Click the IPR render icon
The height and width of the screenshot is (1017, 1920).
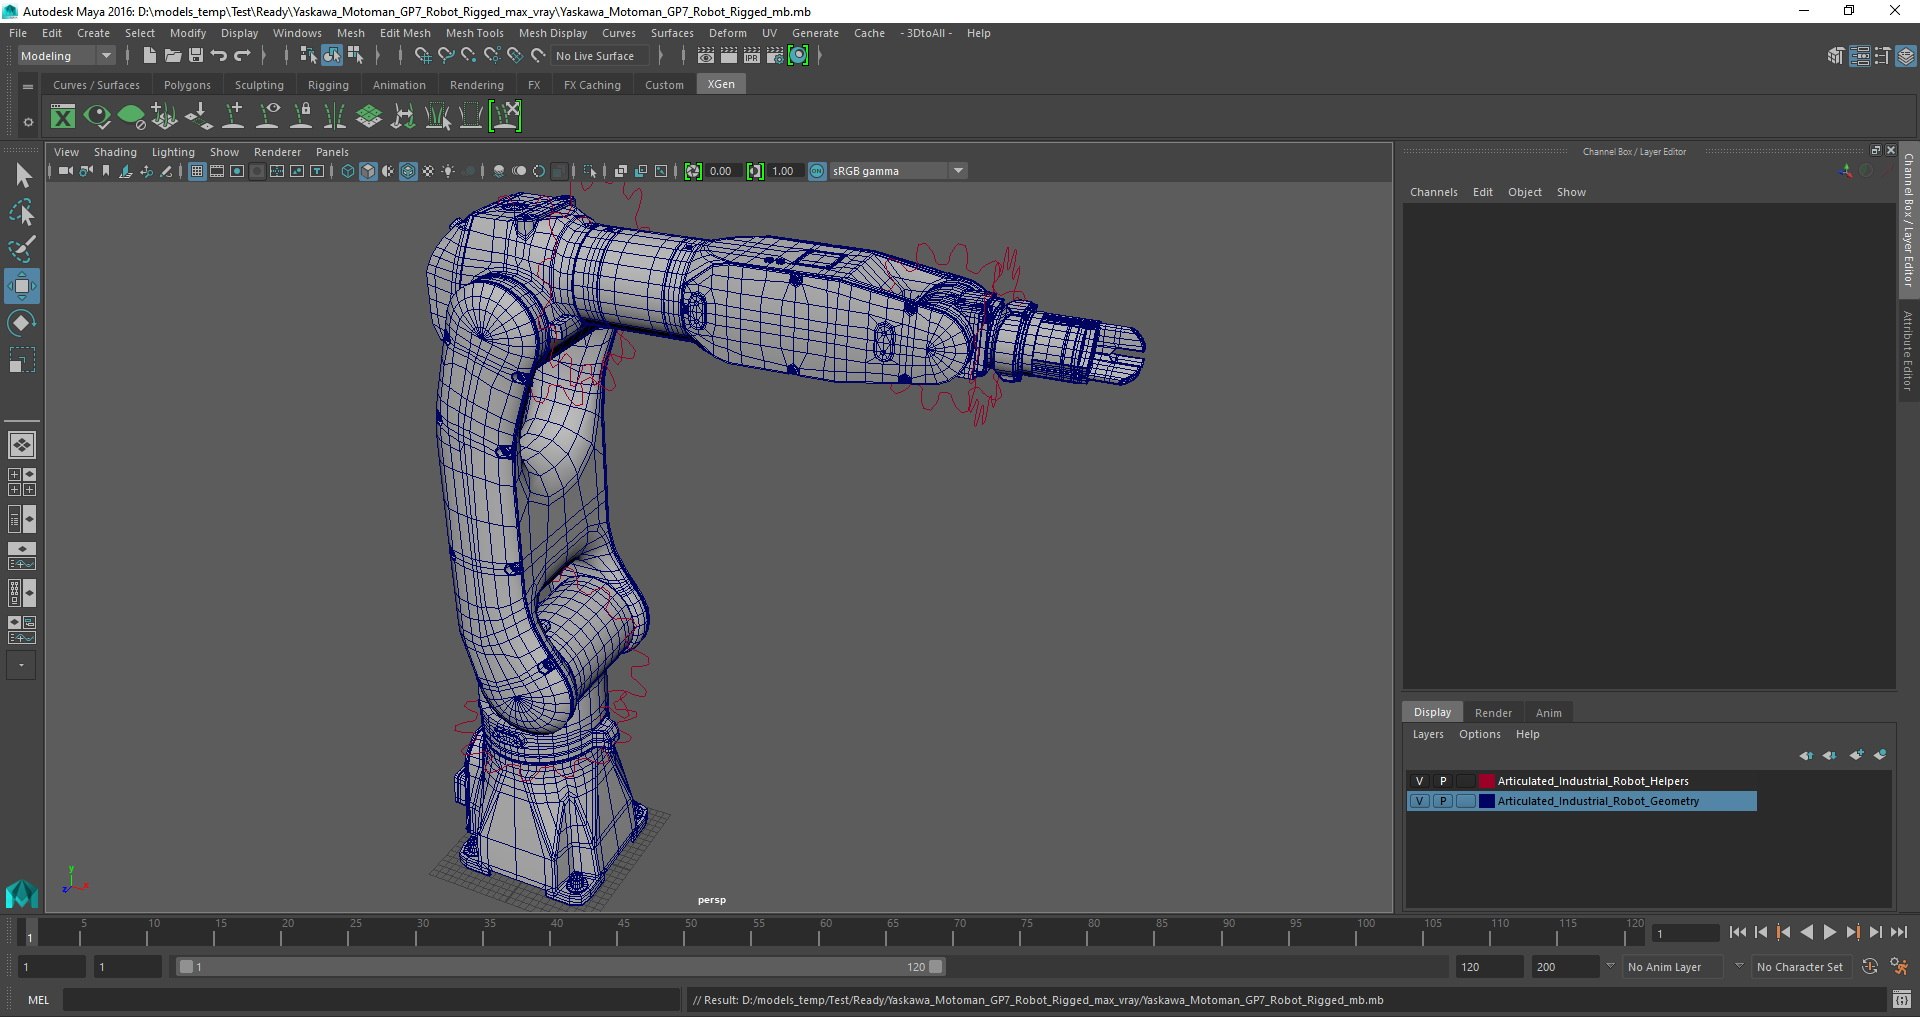click(752, 56)
